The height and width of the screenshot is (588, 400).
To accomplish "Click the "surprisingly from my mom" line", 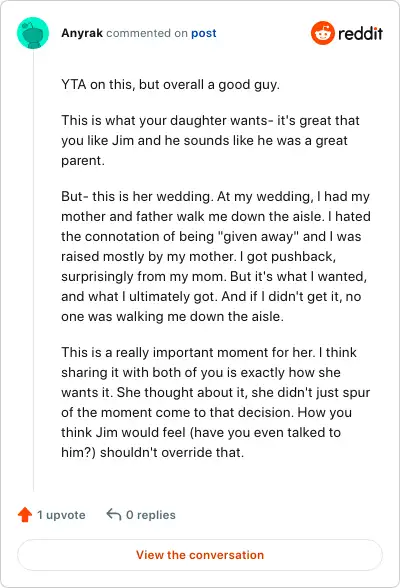I will click(x=214, y=277).
